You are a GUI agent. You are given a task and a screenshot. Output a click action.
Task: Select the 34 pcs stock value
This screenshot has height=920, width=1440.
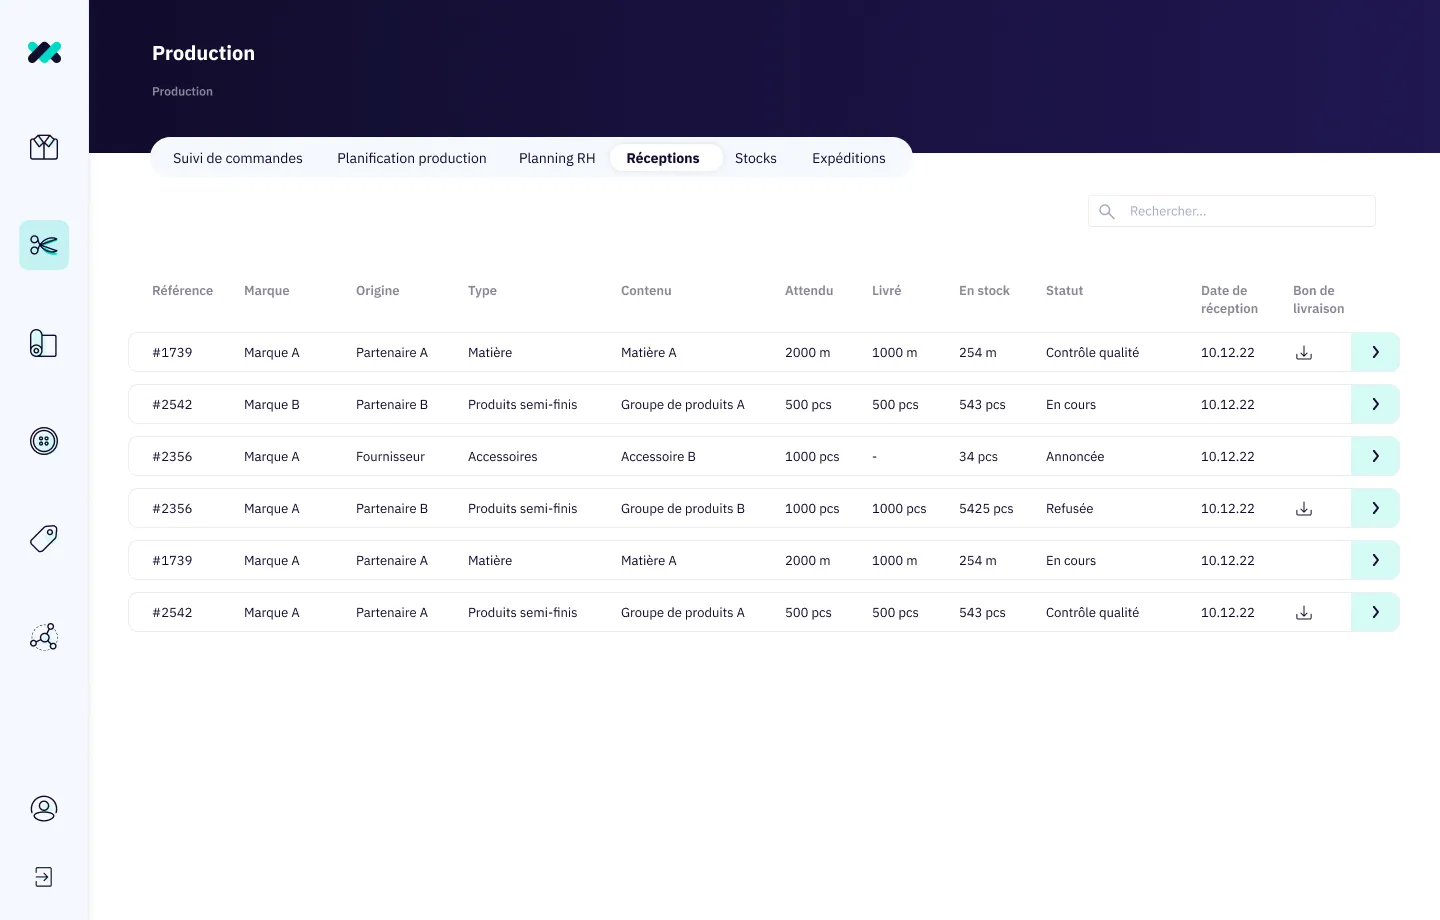point(978,457)
